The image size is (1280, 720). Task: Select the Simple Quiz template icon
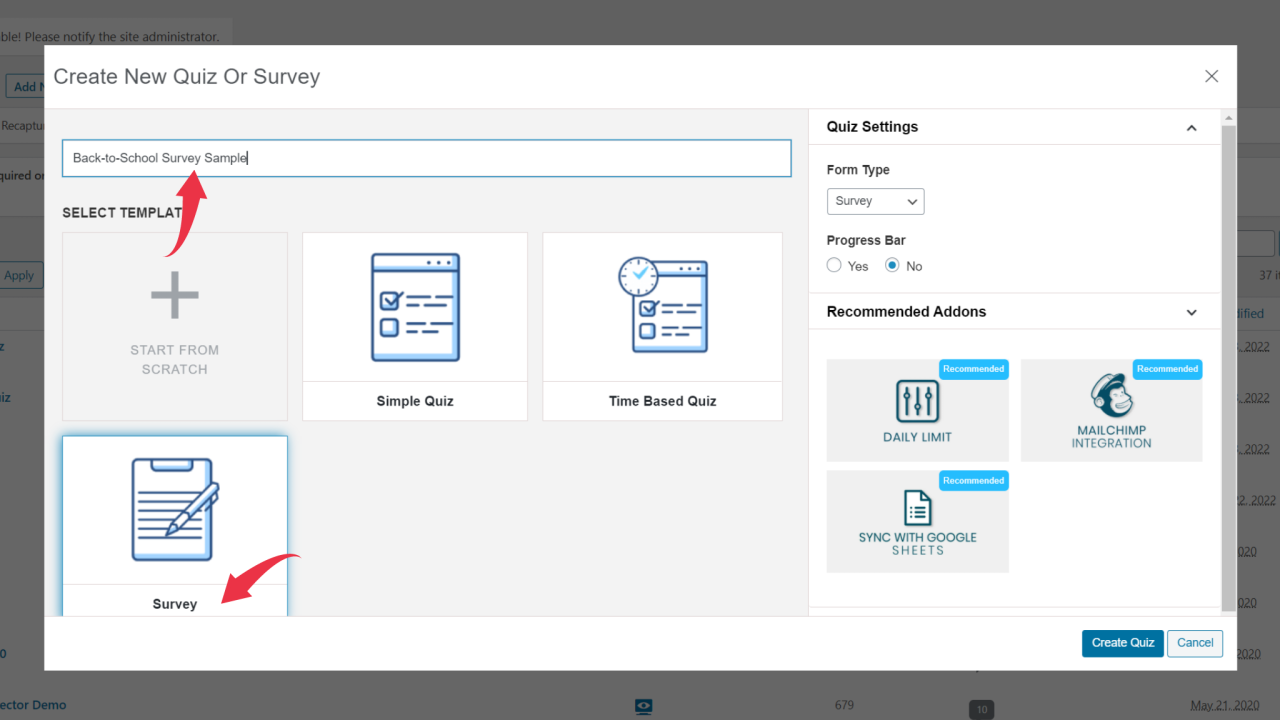coord(415,307)
